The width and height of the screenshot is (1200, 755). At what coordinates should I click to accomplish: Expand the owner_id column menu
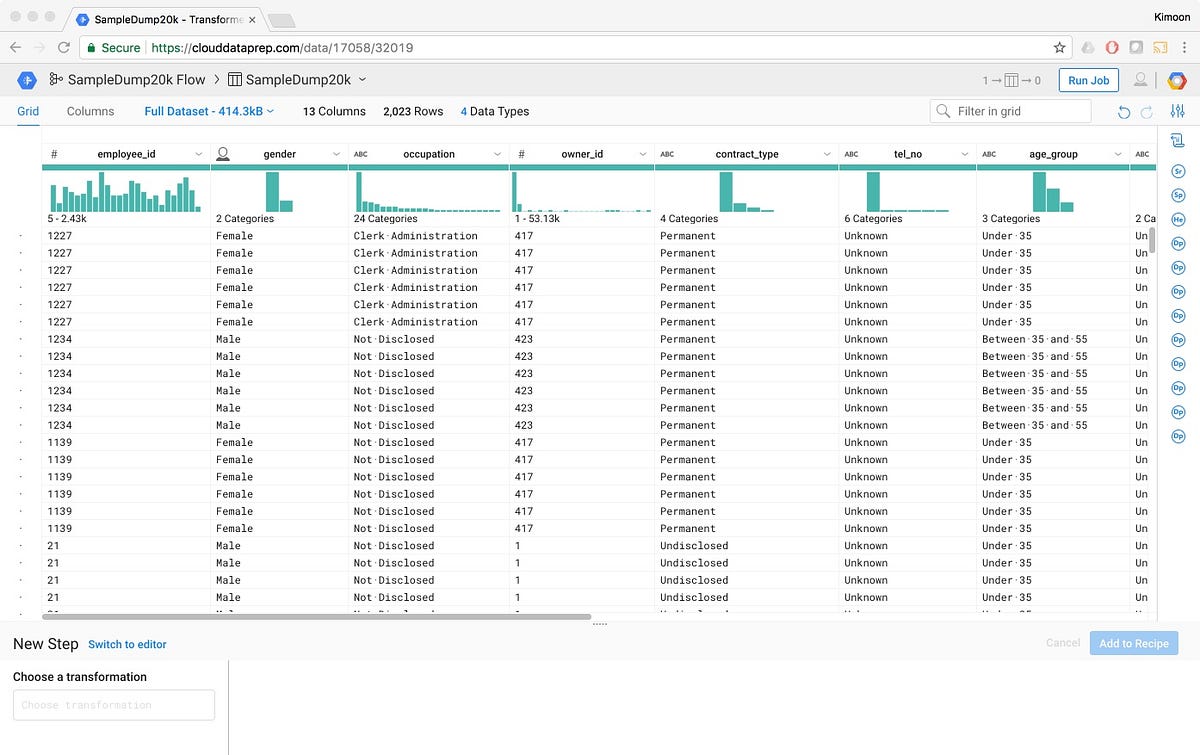point(642,154)
